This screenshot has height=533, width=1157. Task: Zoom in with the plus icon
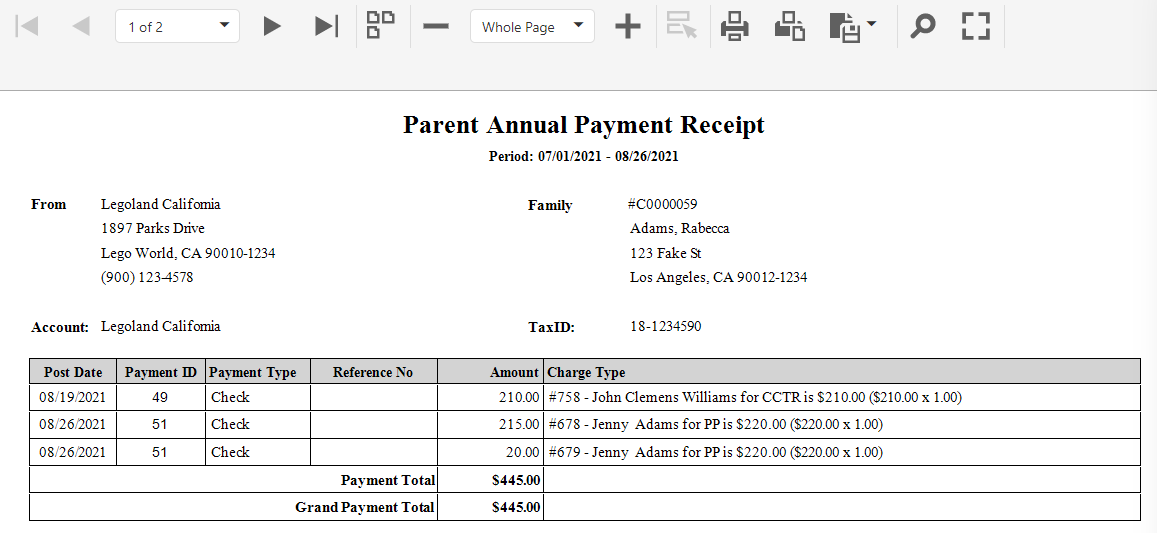628,27
